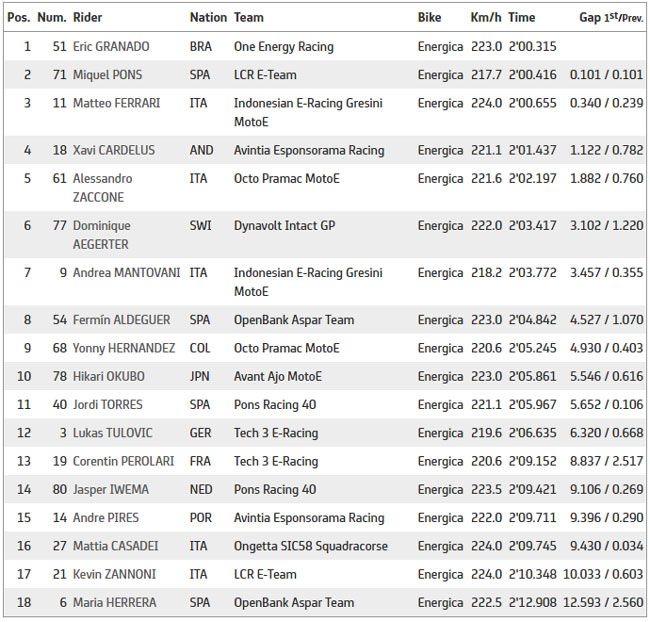This screenshot has width=650, height=622.
Task: Open rider Eric GRANADO
Action: coord(111,46)
